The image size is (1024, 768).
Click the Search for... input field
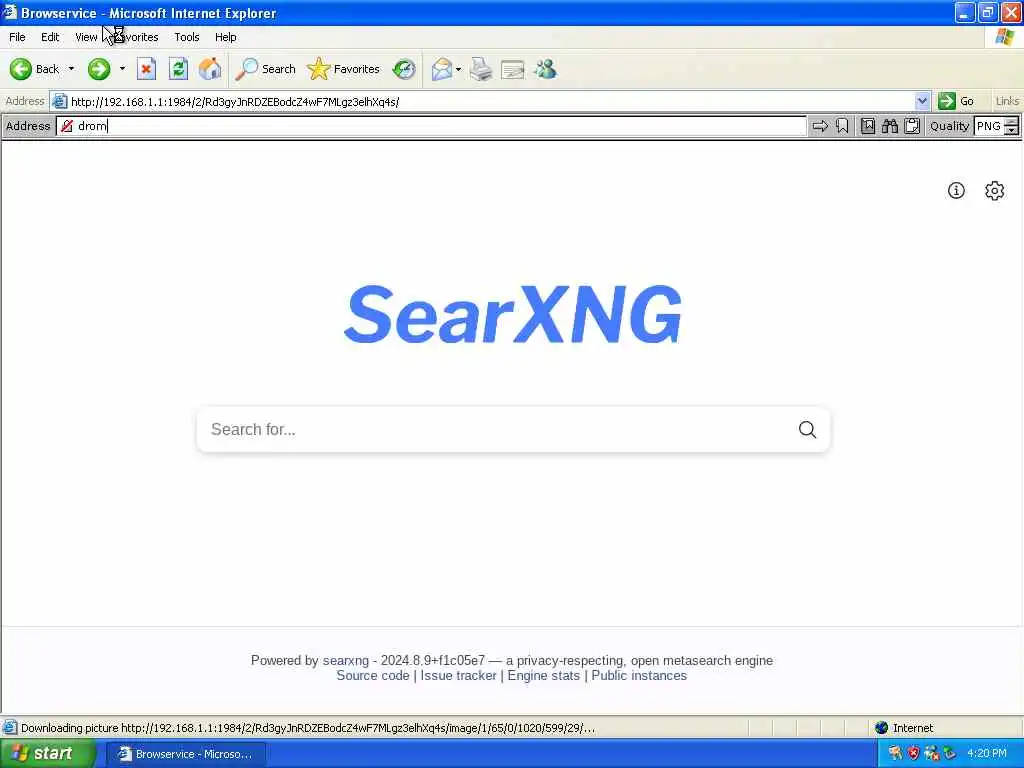point(496,429)
